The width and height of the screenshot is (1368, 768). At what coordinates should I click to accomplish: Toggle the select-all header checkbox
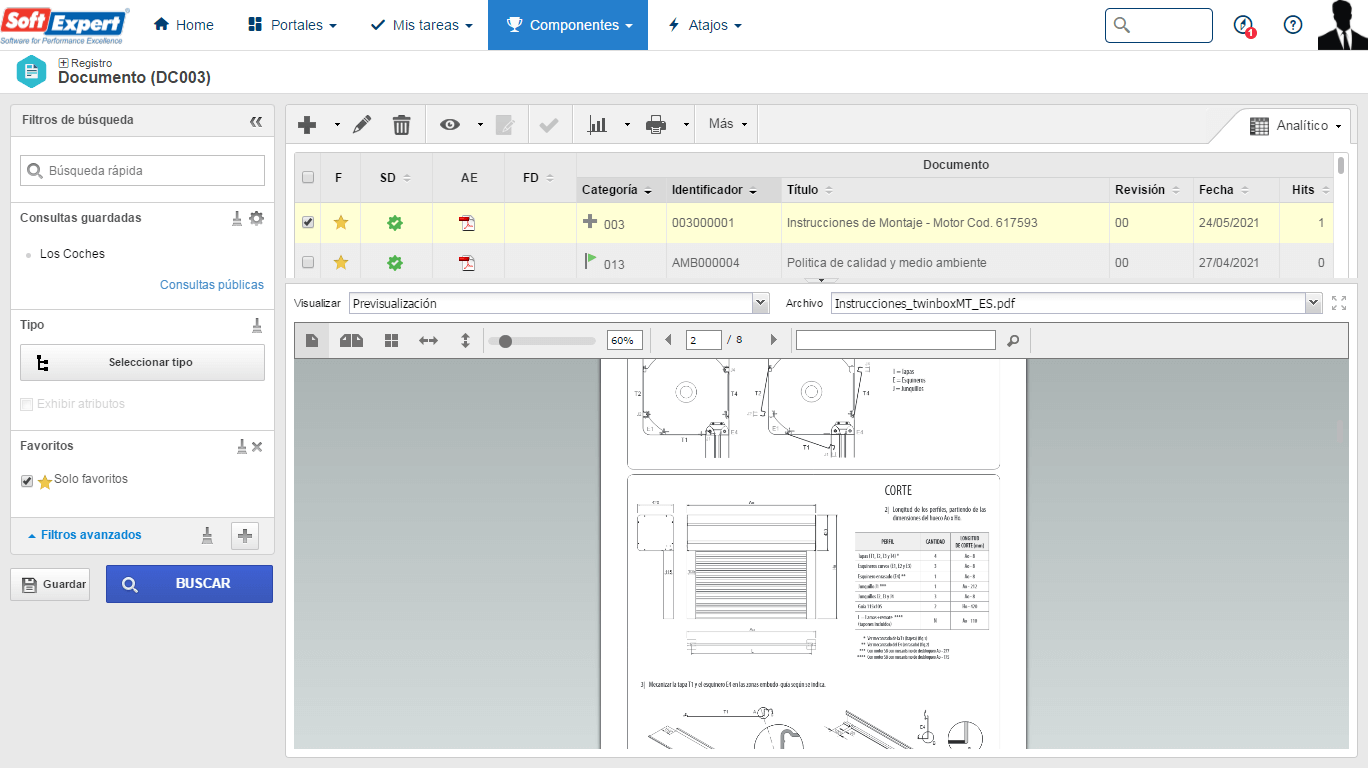308,177
